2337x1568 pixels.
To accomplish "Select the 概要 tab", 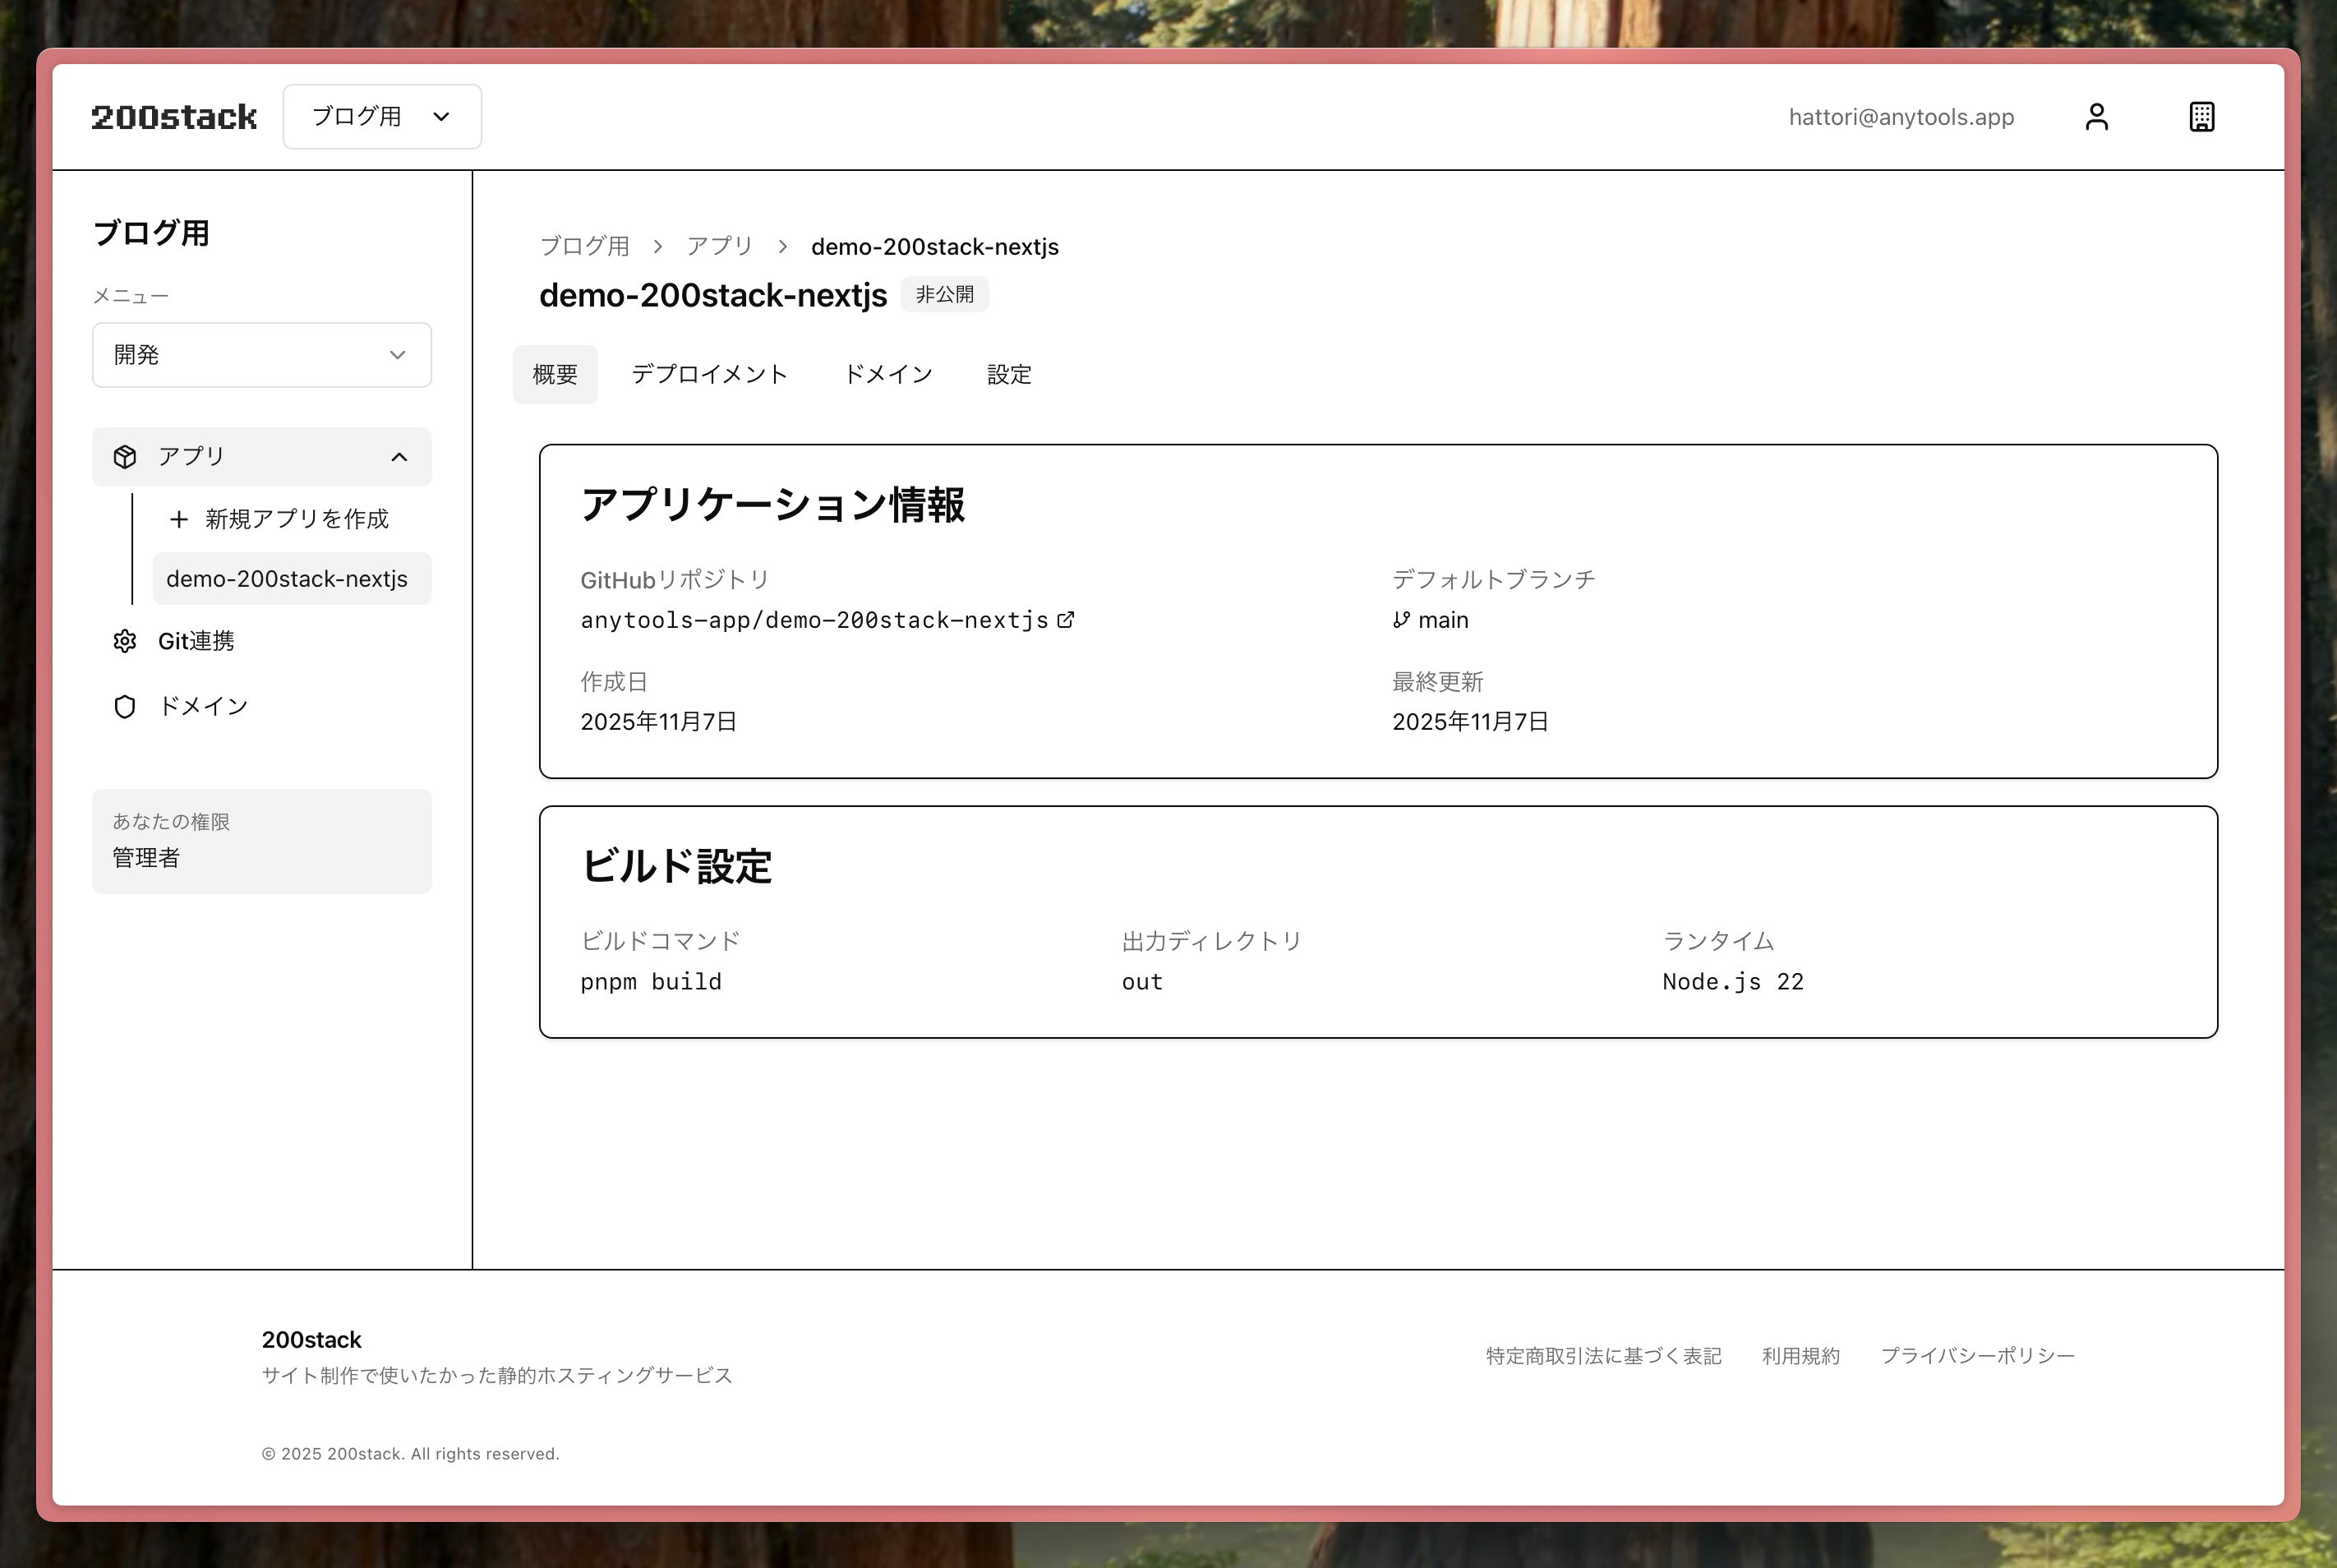I will click(x=555, y=375).
